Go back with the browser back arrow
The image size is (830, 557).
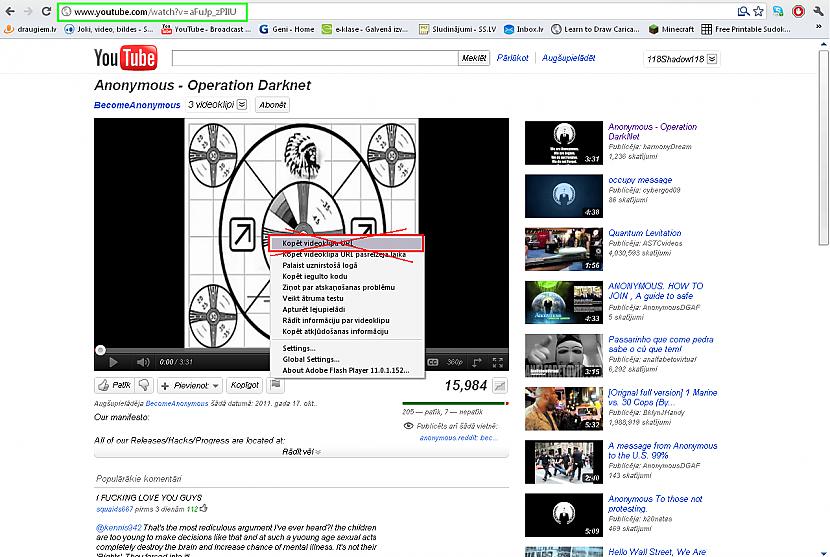(x=10, y=11)
